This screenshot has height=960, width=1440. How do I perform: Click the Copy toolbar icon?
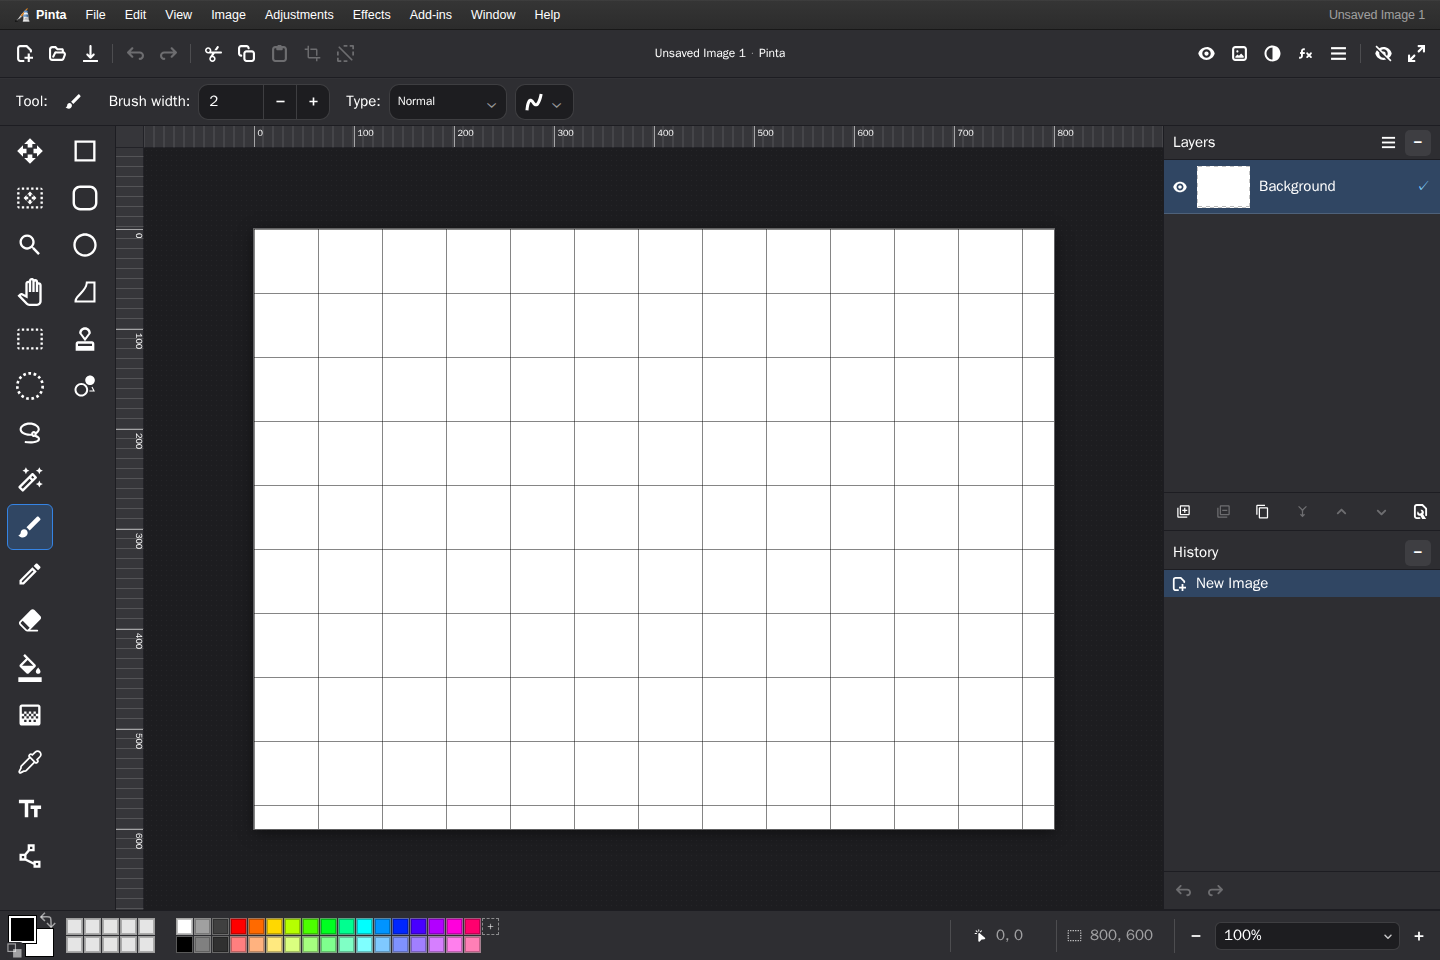pos(246,54)
